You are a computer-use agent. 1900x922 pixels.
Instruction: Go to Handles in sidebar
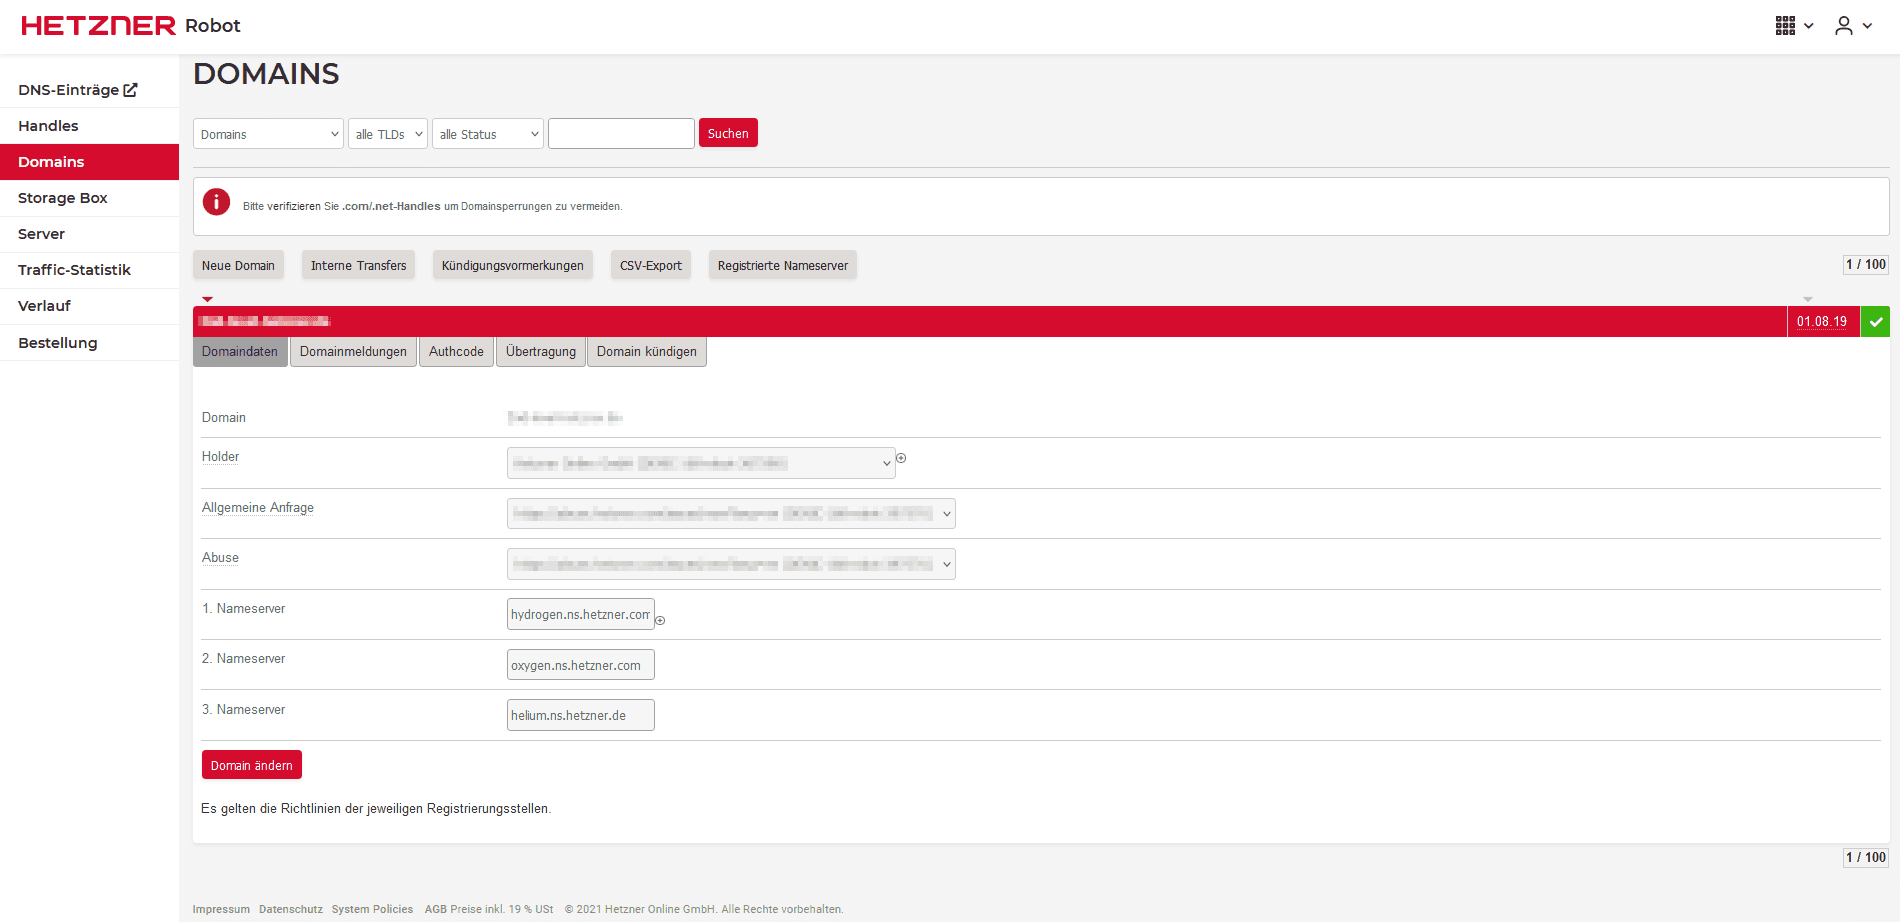point(90,126)
